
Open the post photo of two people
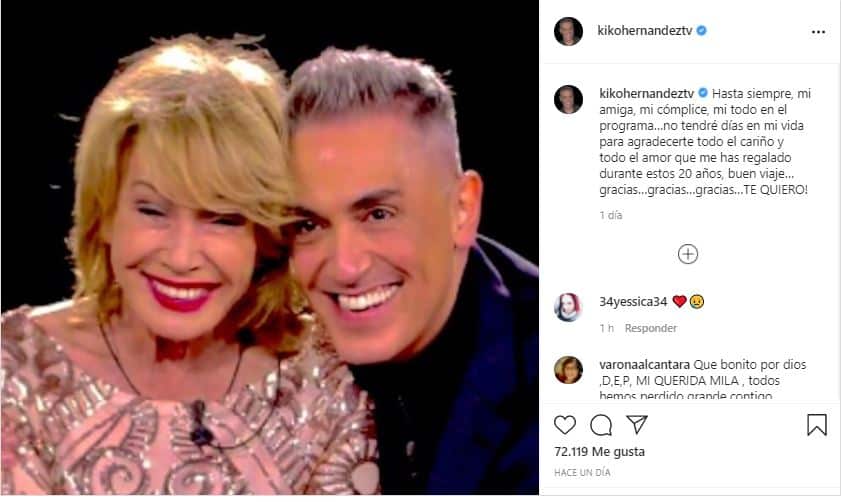click(270, 248)
